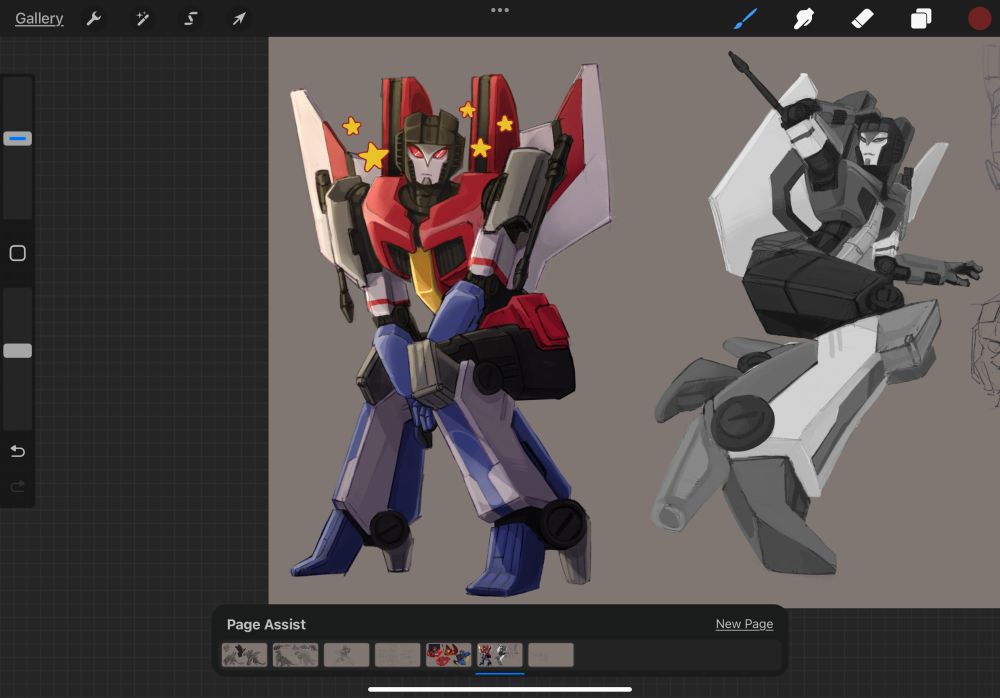The image size is (1000, 698).
Task: Open the Adjustments magic wand menu
Action: pos(142,19)
